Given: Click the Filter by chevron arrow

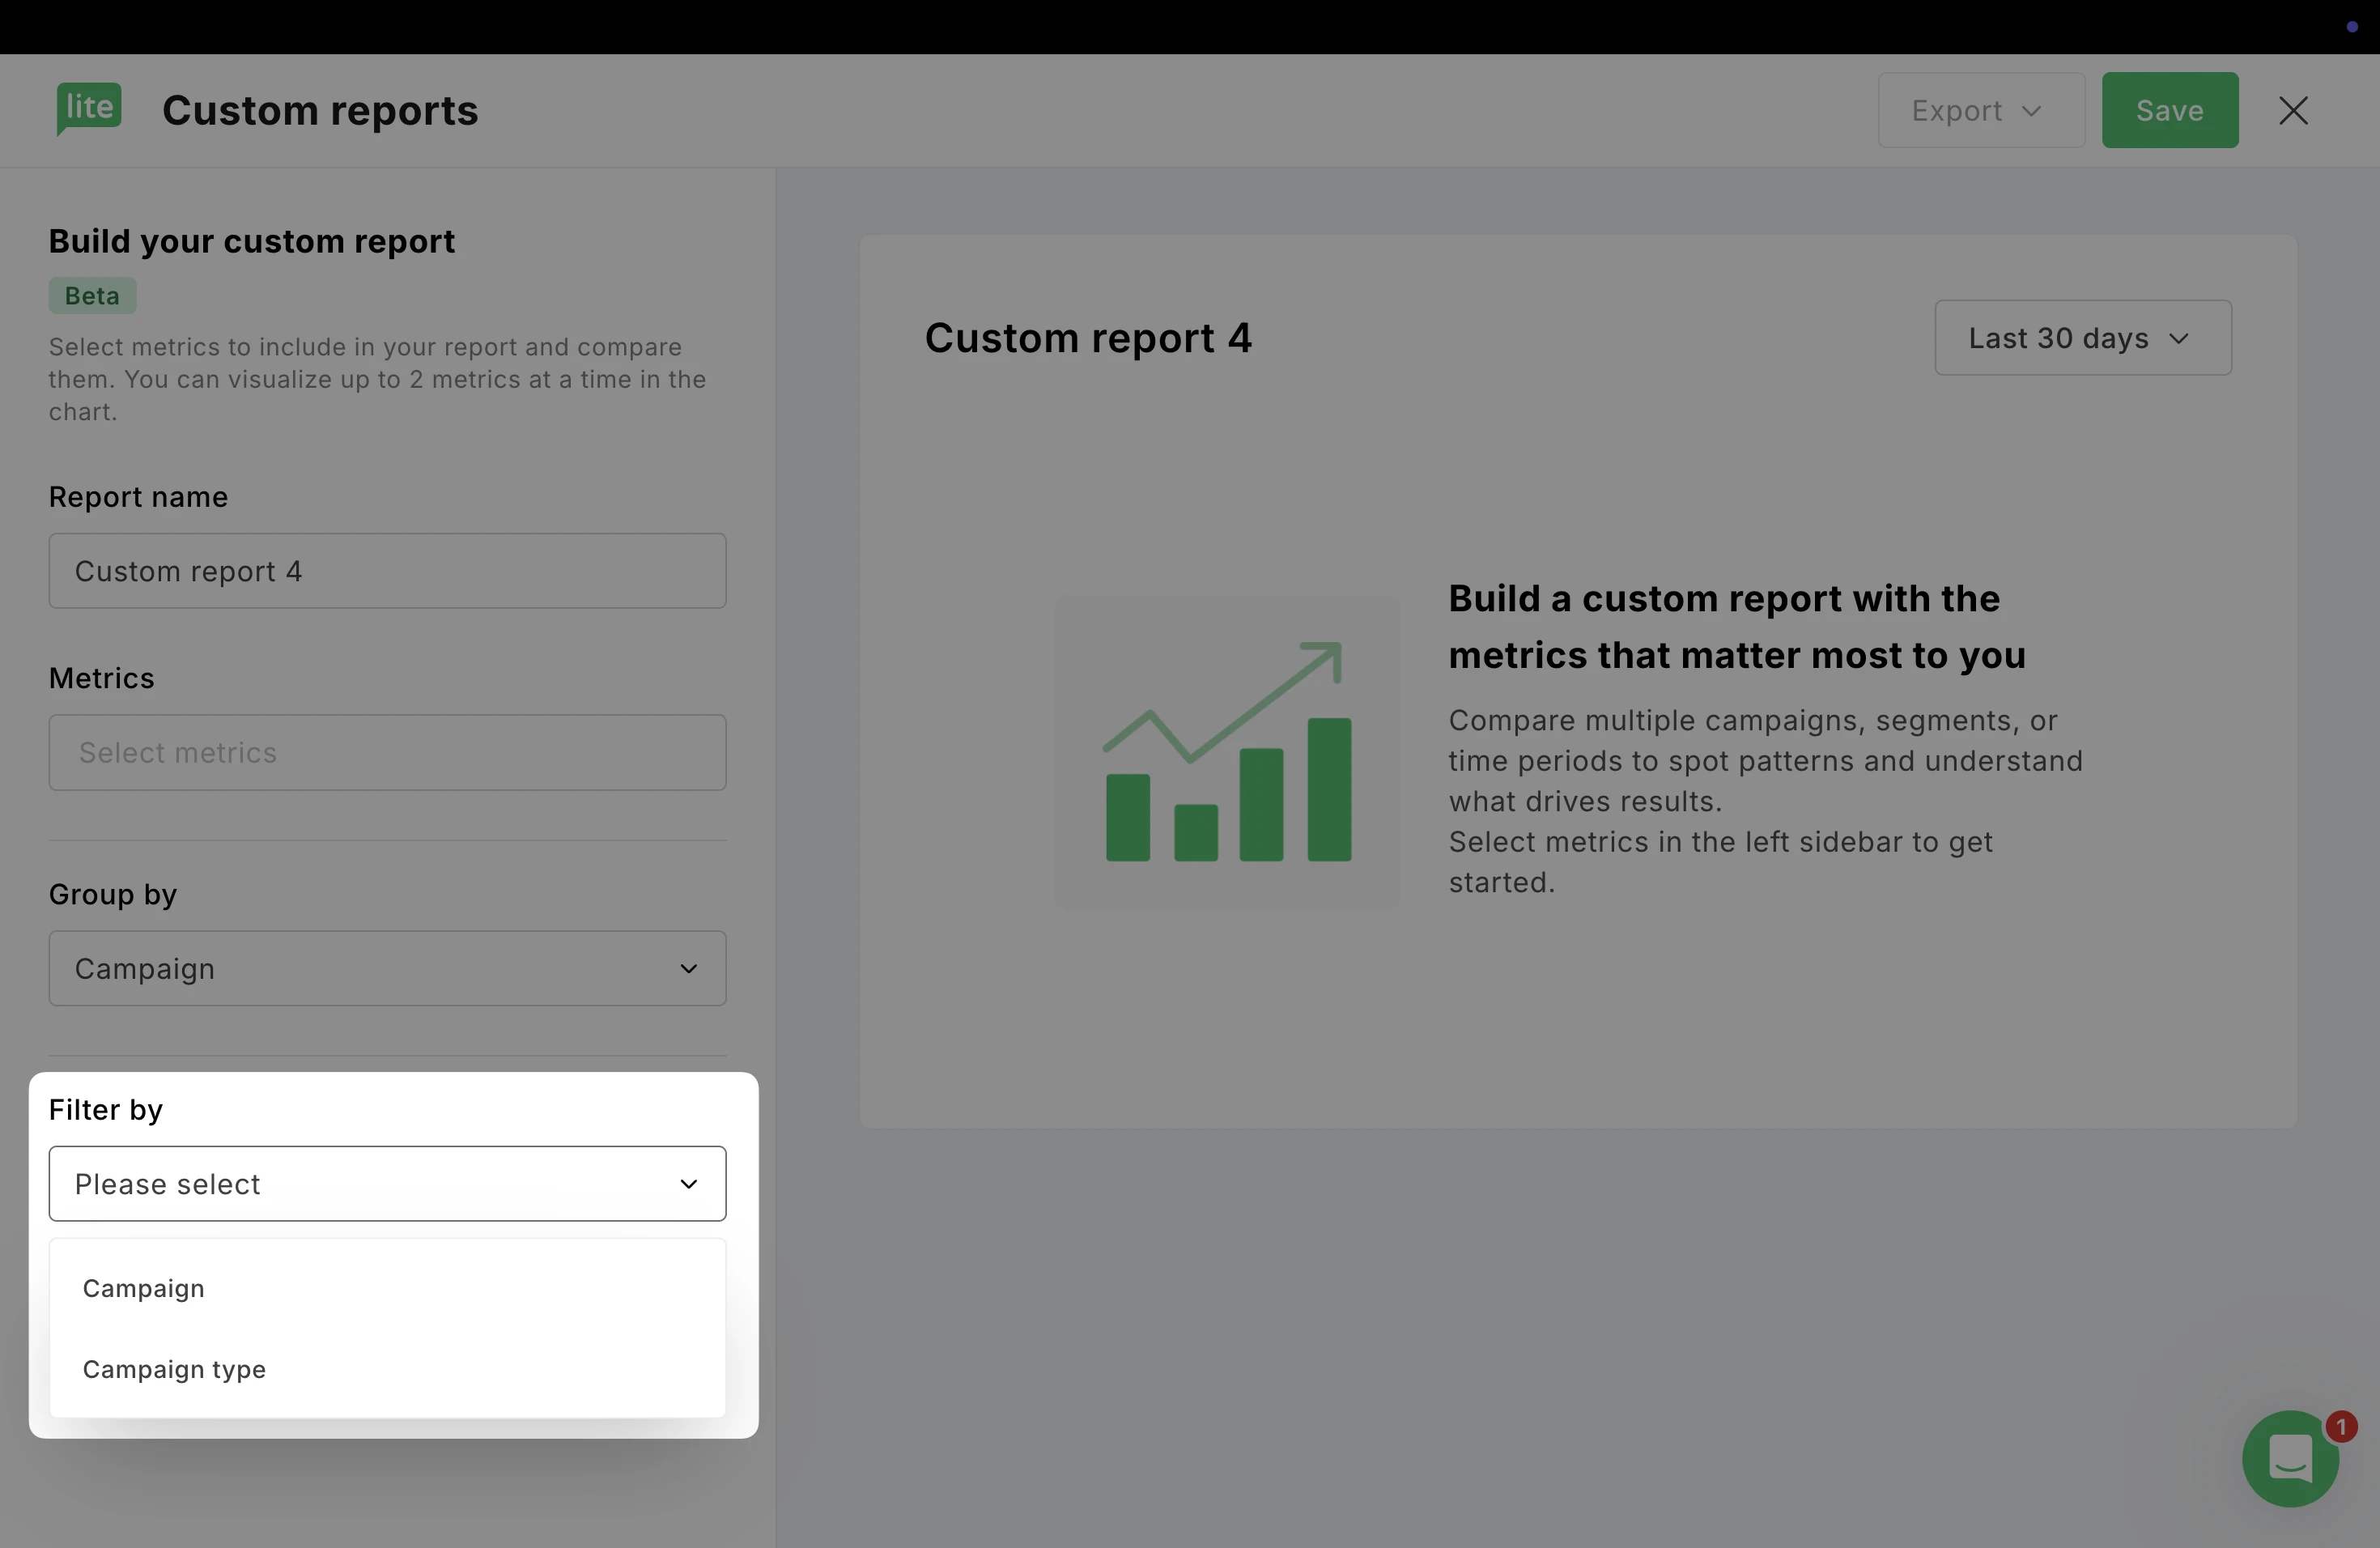Looking at the screenshot, I should coord(688,1184).
